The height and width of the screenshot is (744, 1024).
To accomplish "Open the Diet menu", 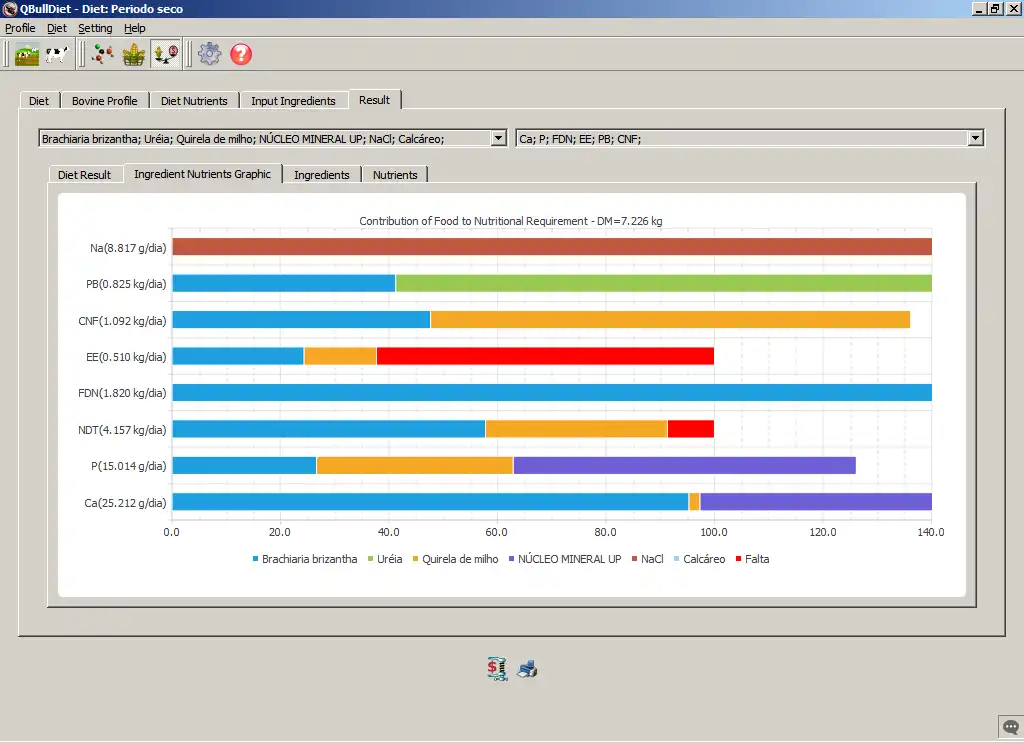I will point(57,28).
